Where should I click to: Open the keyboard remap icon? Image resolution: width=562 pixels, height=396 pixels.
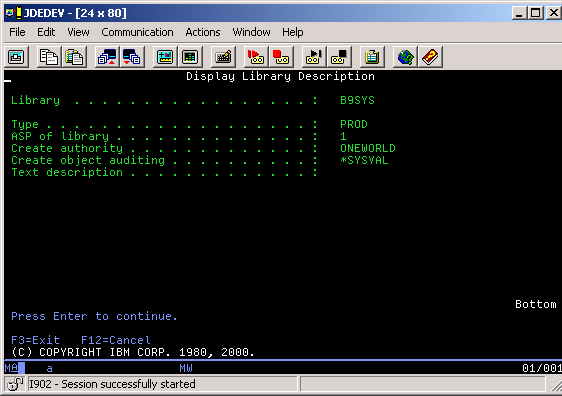(223, 57)
